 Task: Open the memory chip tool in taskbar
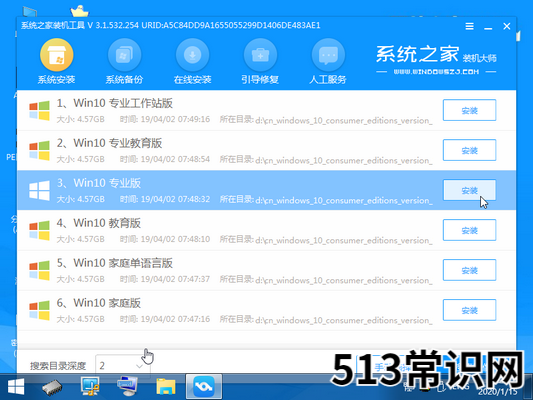[x=52, y=387]
